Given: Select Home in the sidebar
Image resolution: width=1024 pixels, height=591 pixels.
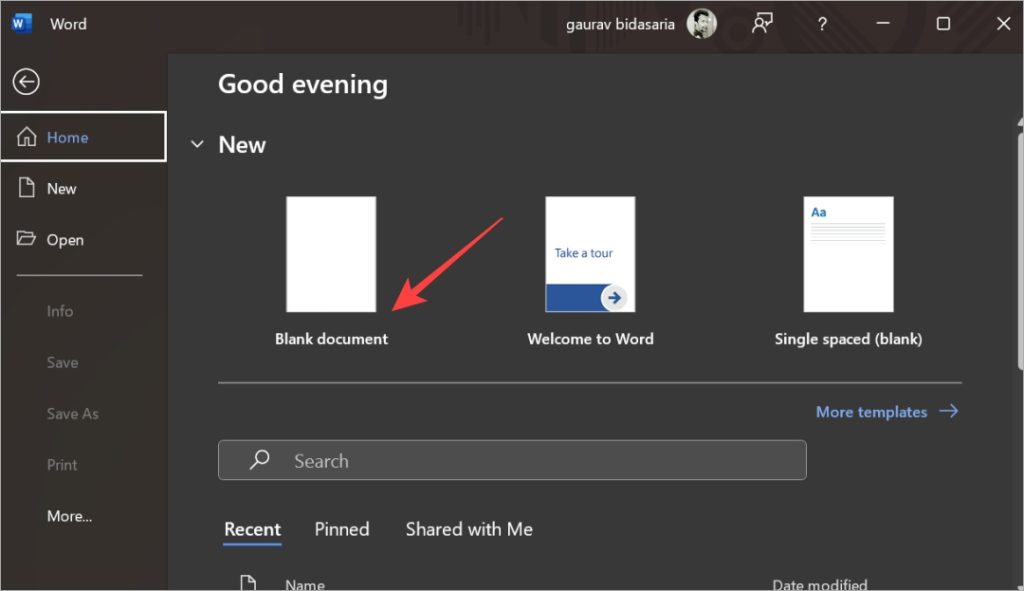Looking at the screenshot, I should pos(84,136).
